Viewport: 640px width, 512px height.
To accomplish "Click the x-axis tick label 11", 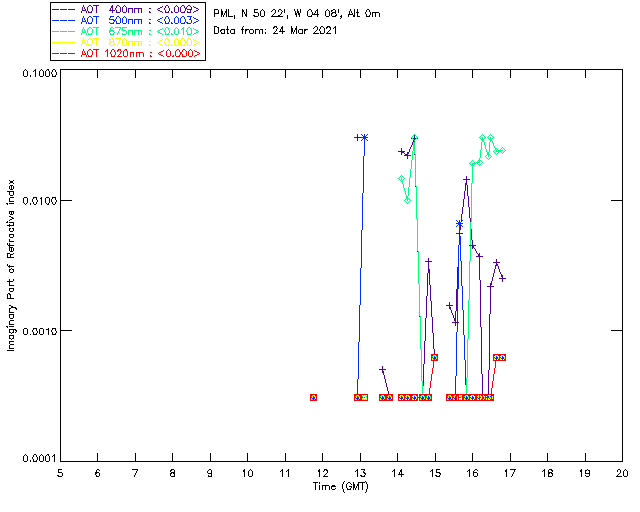I will coord(285,473).
